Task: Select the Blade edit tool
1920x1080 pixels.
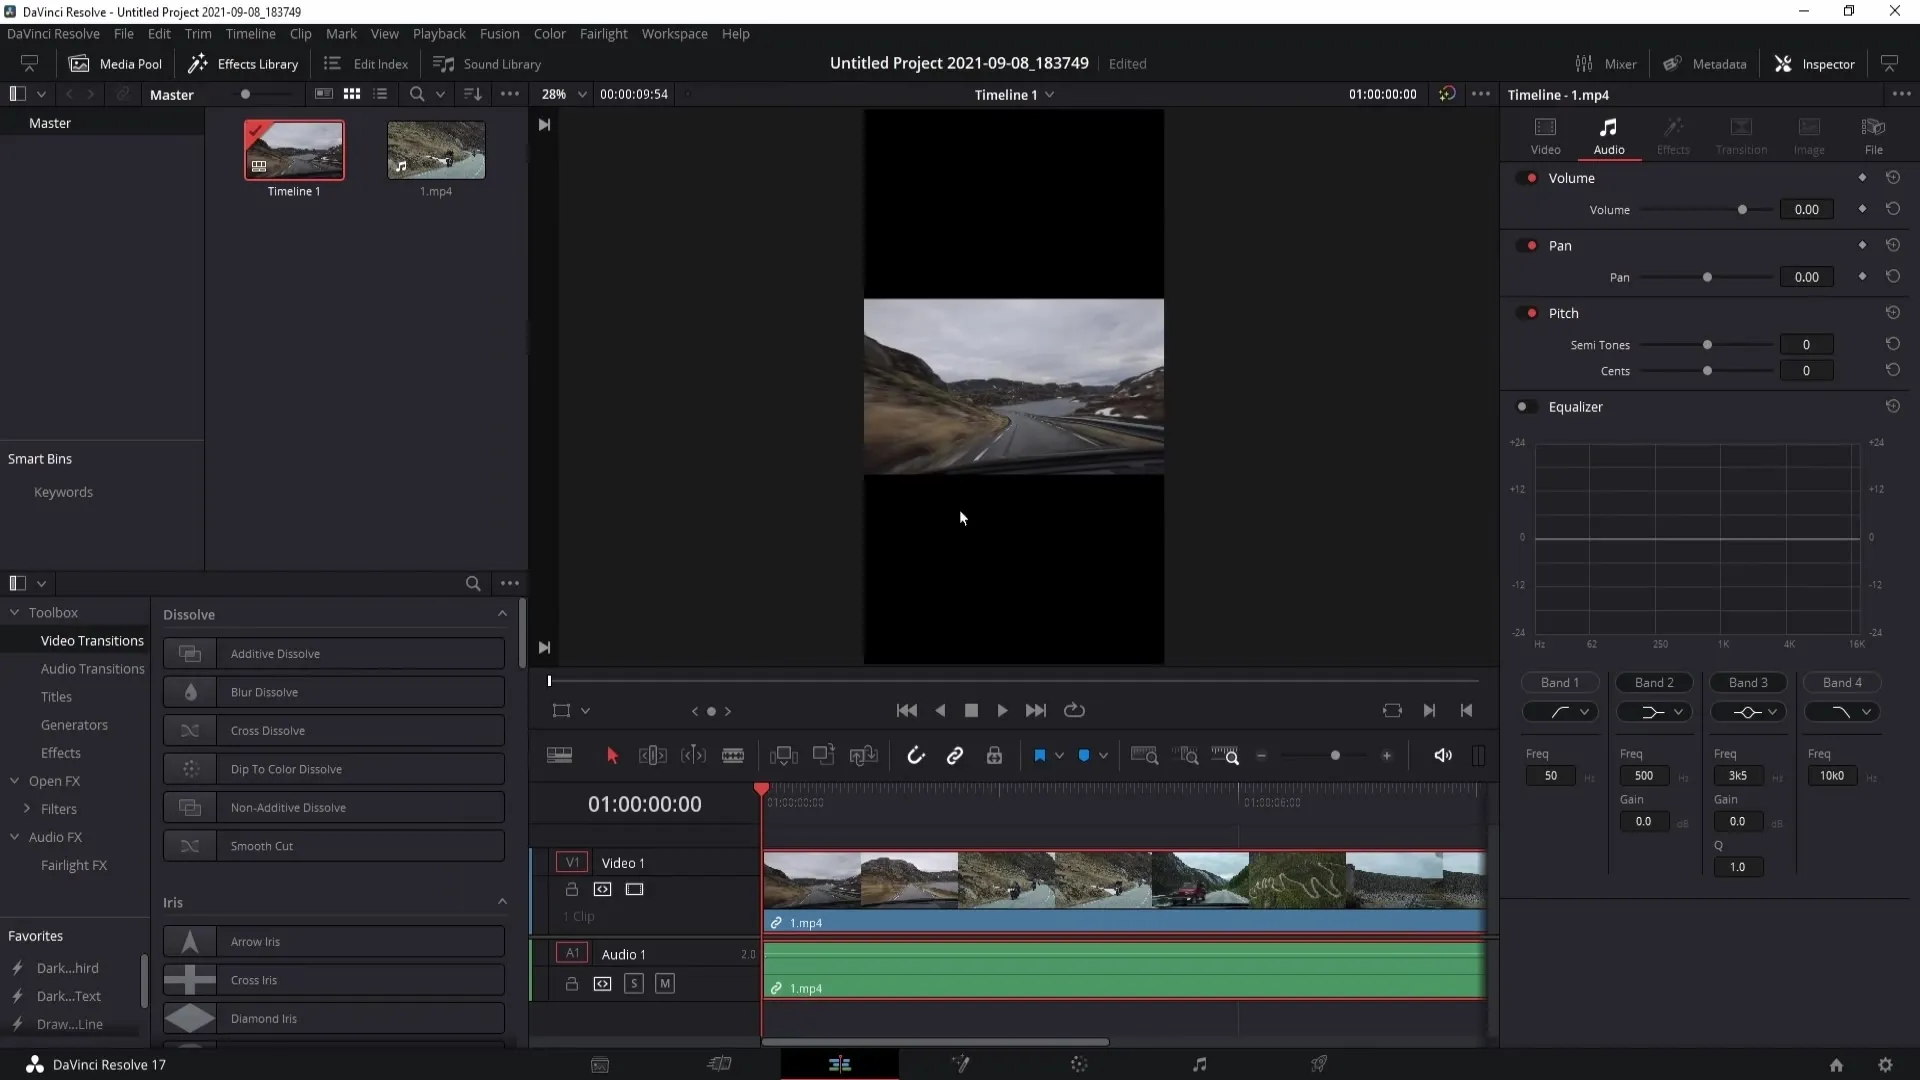Action: 733,756
